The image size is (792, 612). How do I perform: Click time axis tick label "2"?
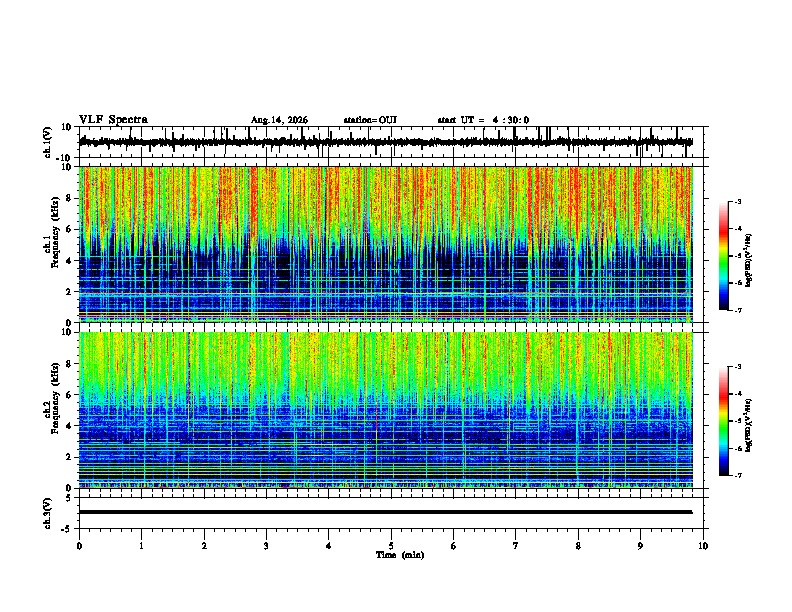coord(204,546)
